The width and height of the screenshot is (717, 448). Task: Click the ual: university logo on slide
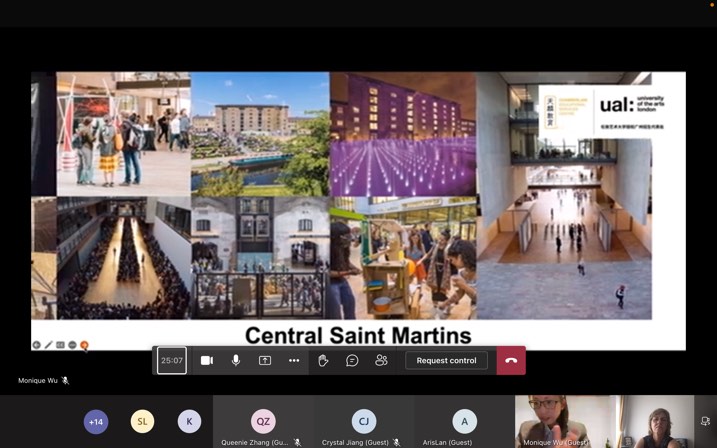632,105
